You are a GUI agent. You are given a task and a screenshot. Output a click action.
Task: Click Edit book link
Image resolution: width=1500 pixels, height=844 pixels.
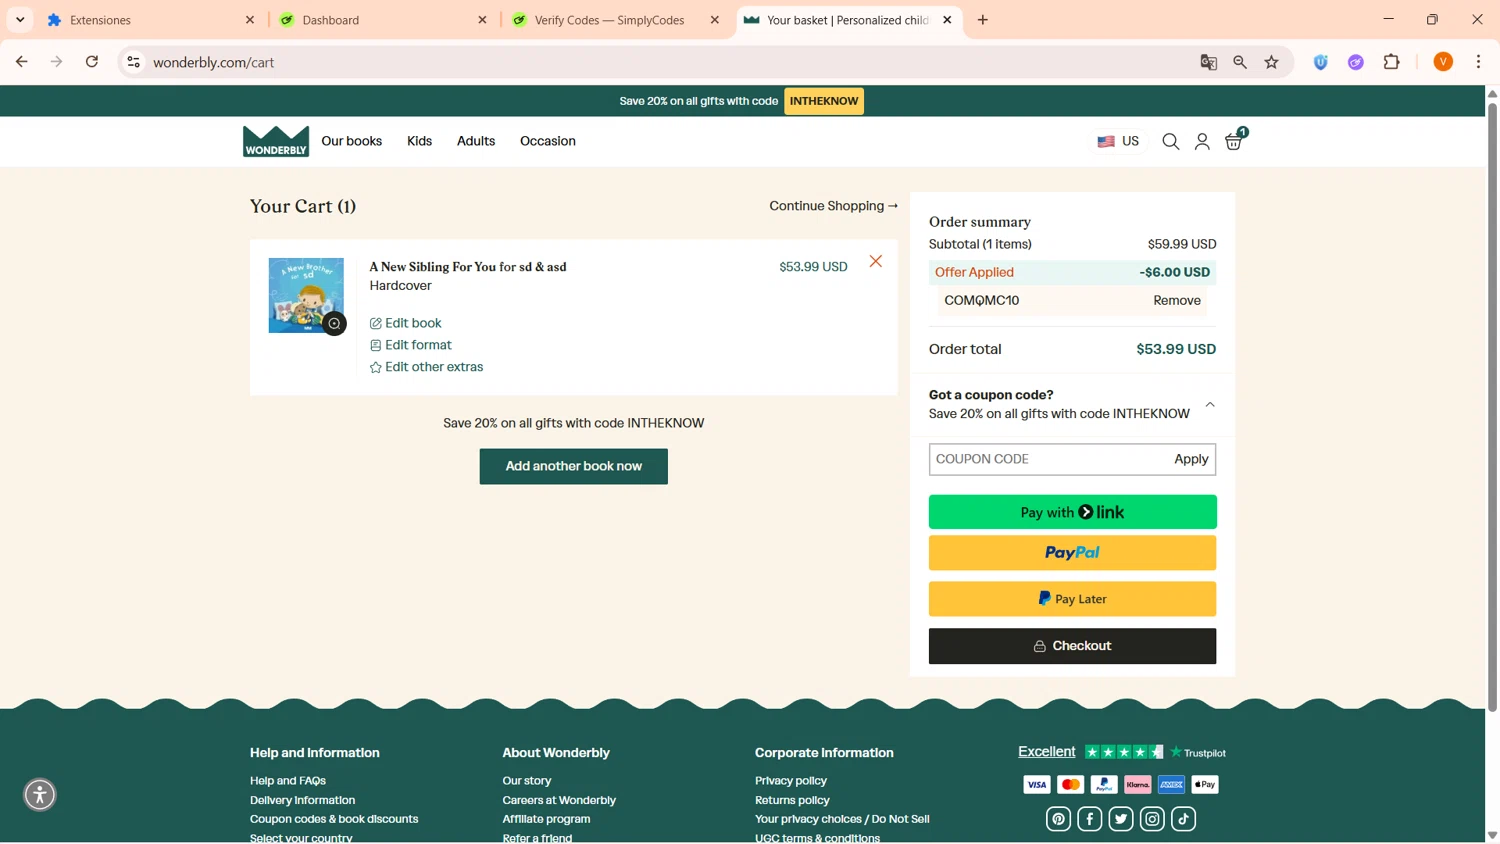pyautogui.click(x=406, y=323)
